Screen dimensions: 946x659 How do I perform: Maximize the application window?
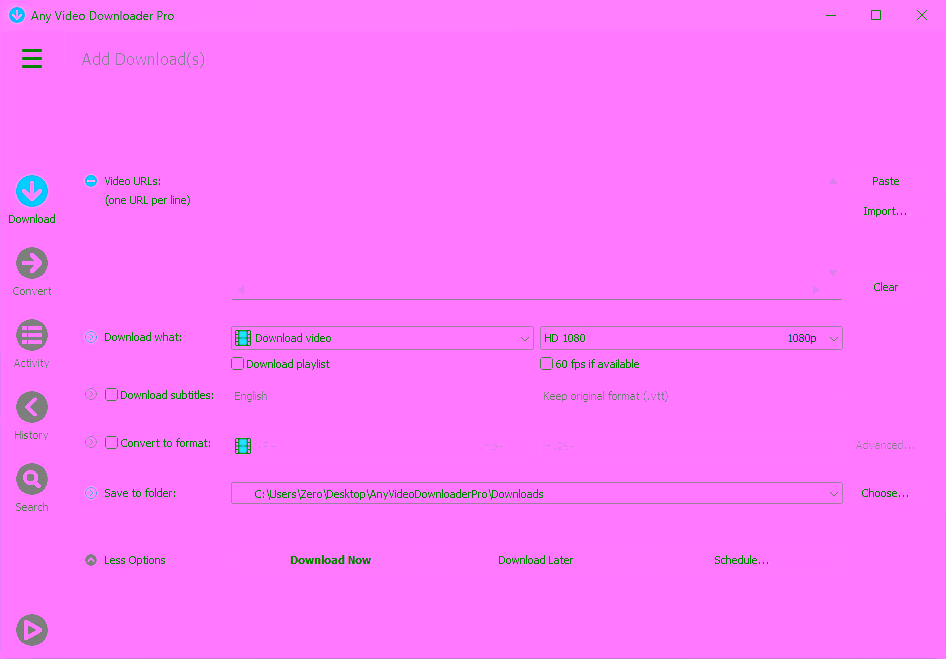pyautogui.click(x=876, y=15)
